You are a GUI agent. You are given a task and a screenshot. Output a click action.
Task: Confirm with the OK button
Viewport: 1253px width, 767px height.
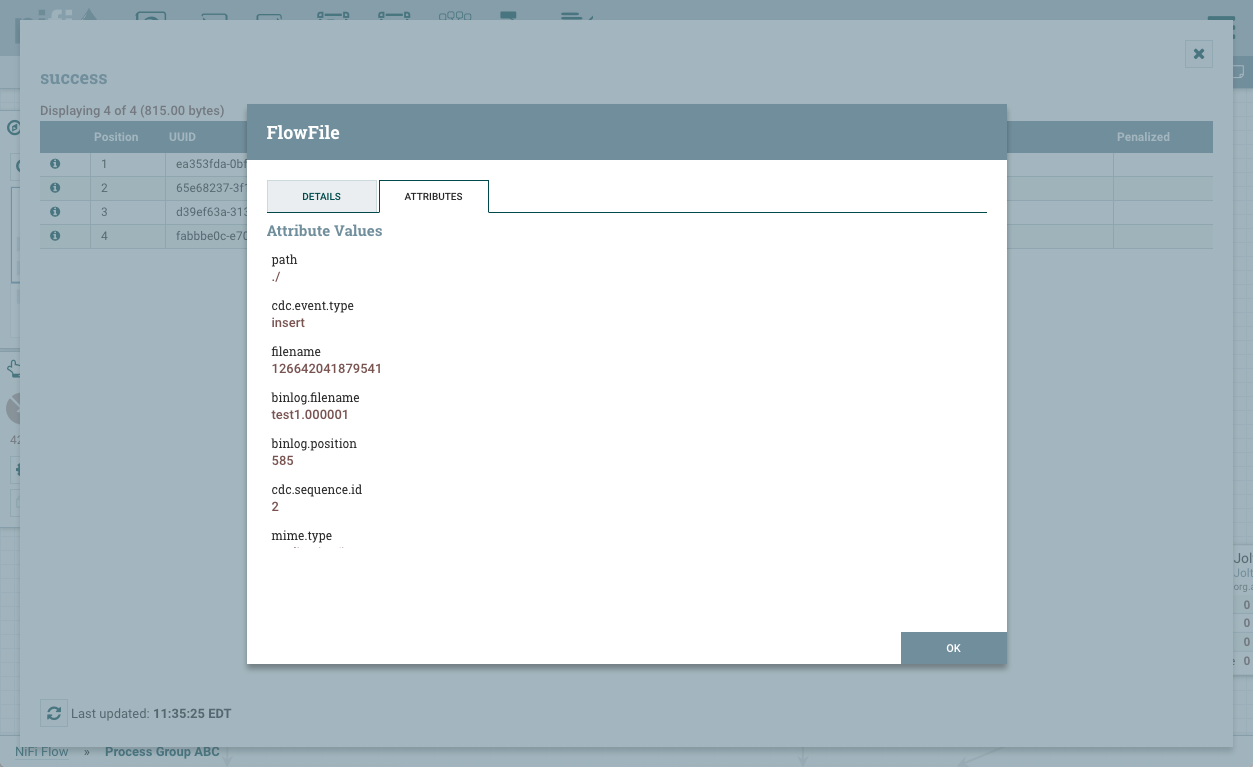(953, 648)
